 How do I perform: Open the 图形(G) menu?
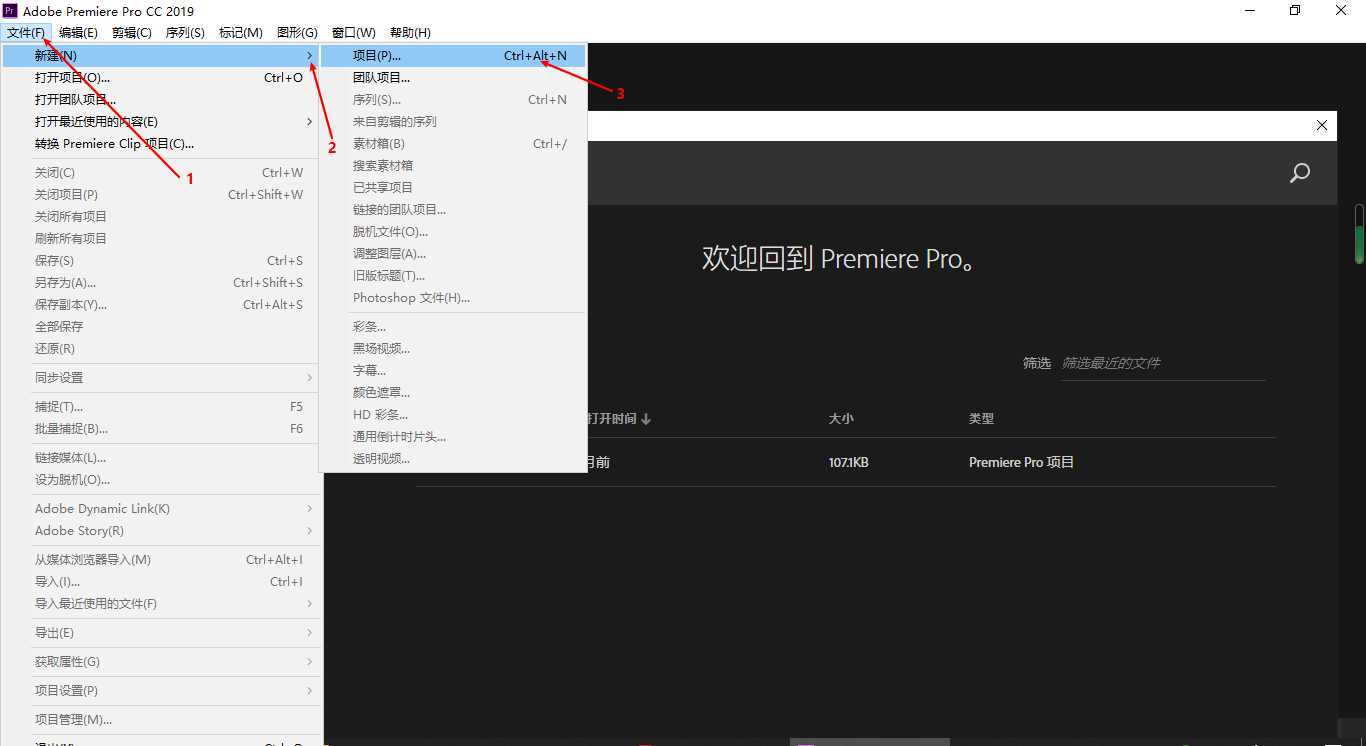297,32
